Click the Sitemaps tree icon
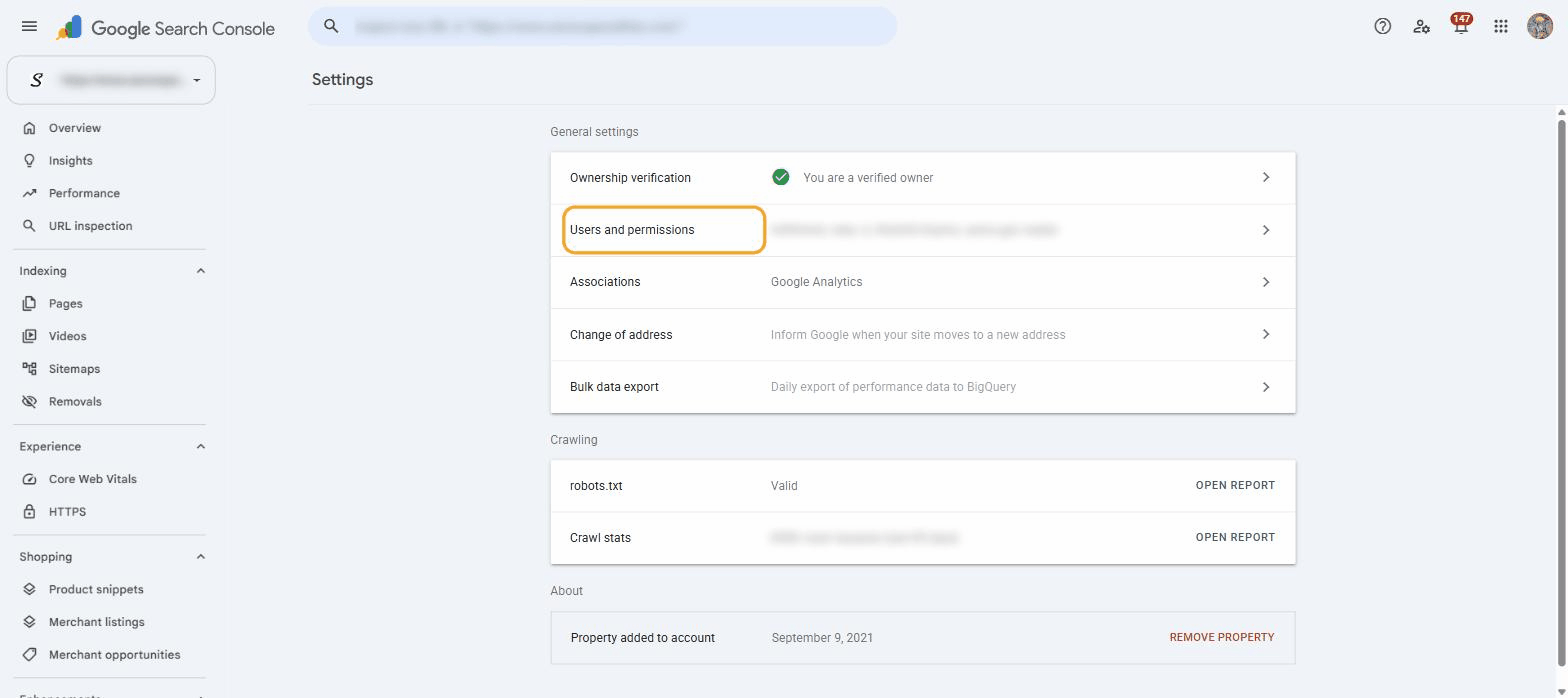This screenshot has height=698, width=1568. coord(29,369)
